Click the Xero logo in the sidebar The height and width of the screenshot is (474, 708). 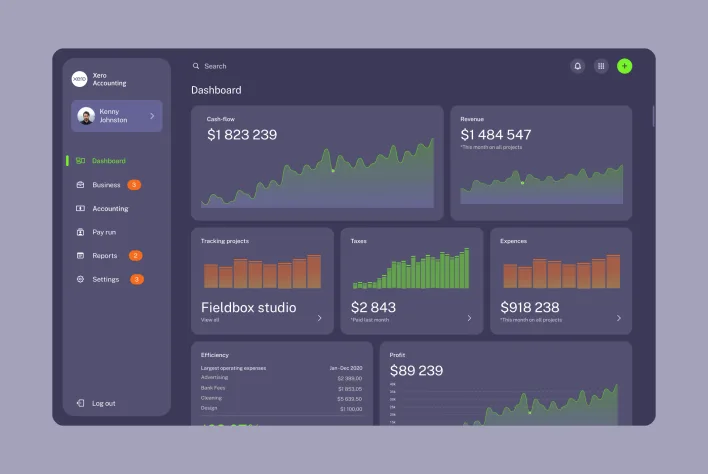(x=79, y=79)
